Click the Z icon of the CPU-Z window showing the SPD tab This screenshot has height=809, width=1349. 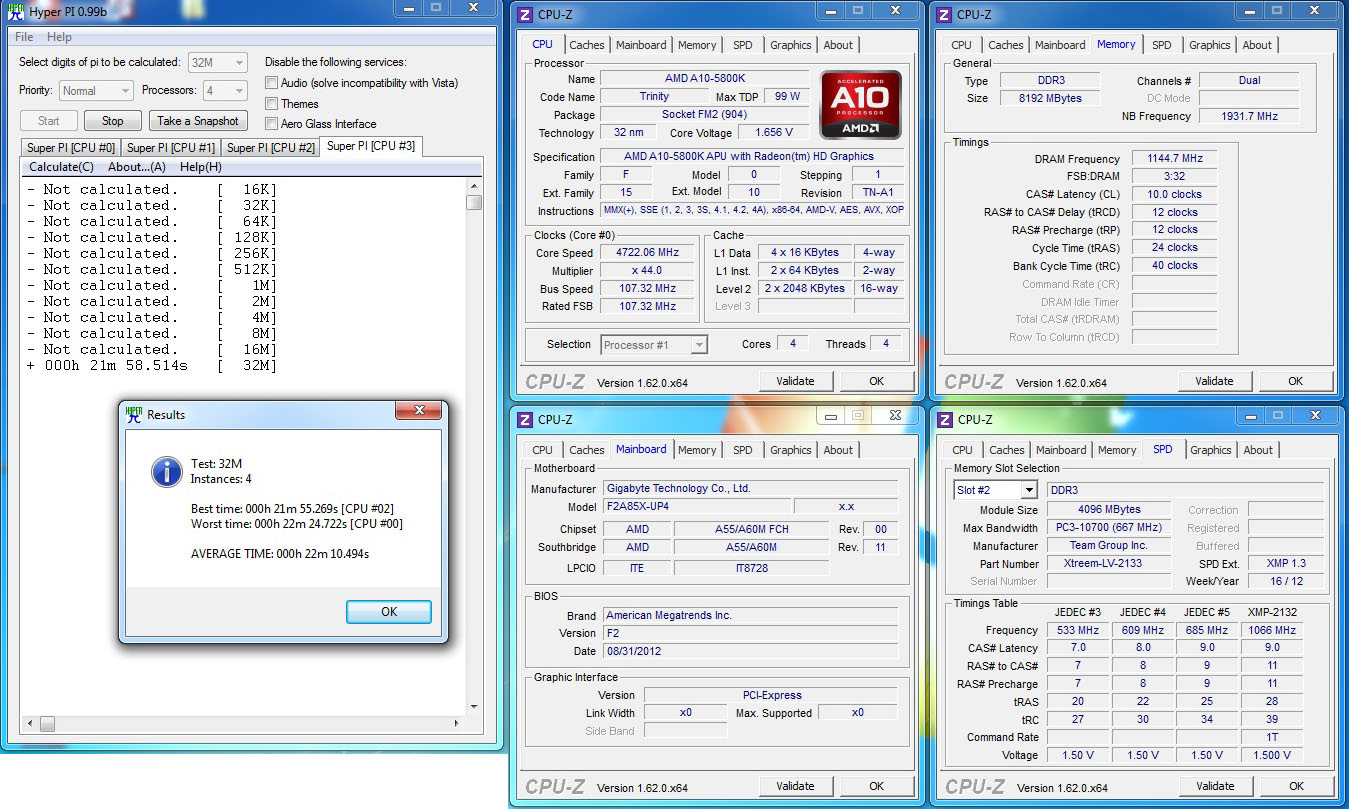tap(945, 419)
